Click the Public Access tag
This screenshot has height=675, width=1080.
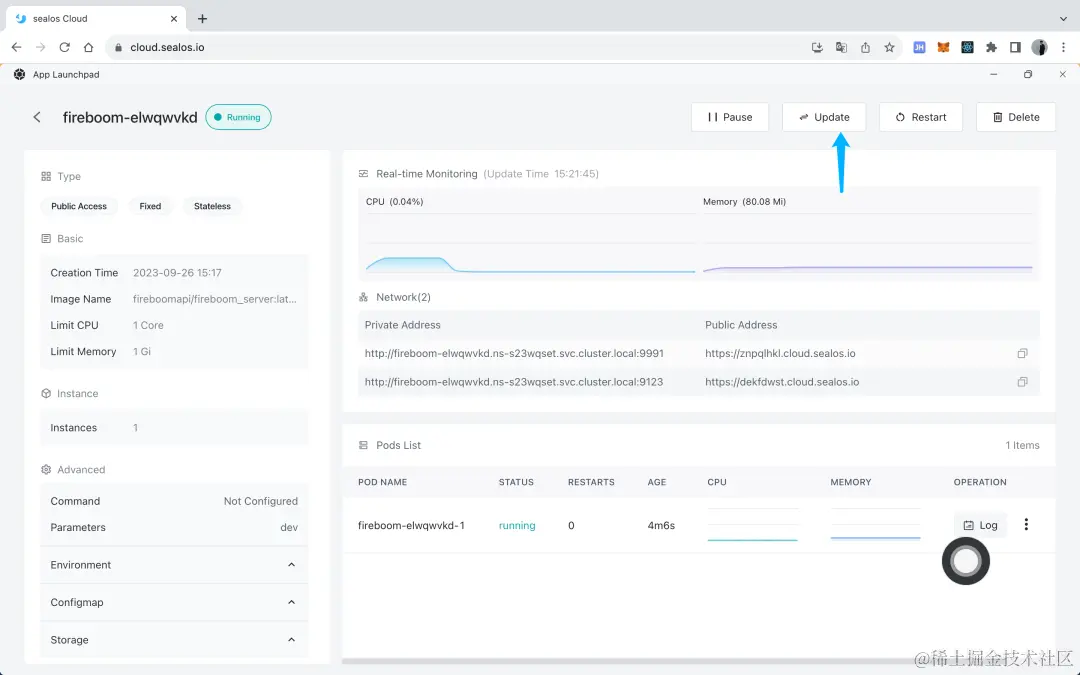(79, 206)
